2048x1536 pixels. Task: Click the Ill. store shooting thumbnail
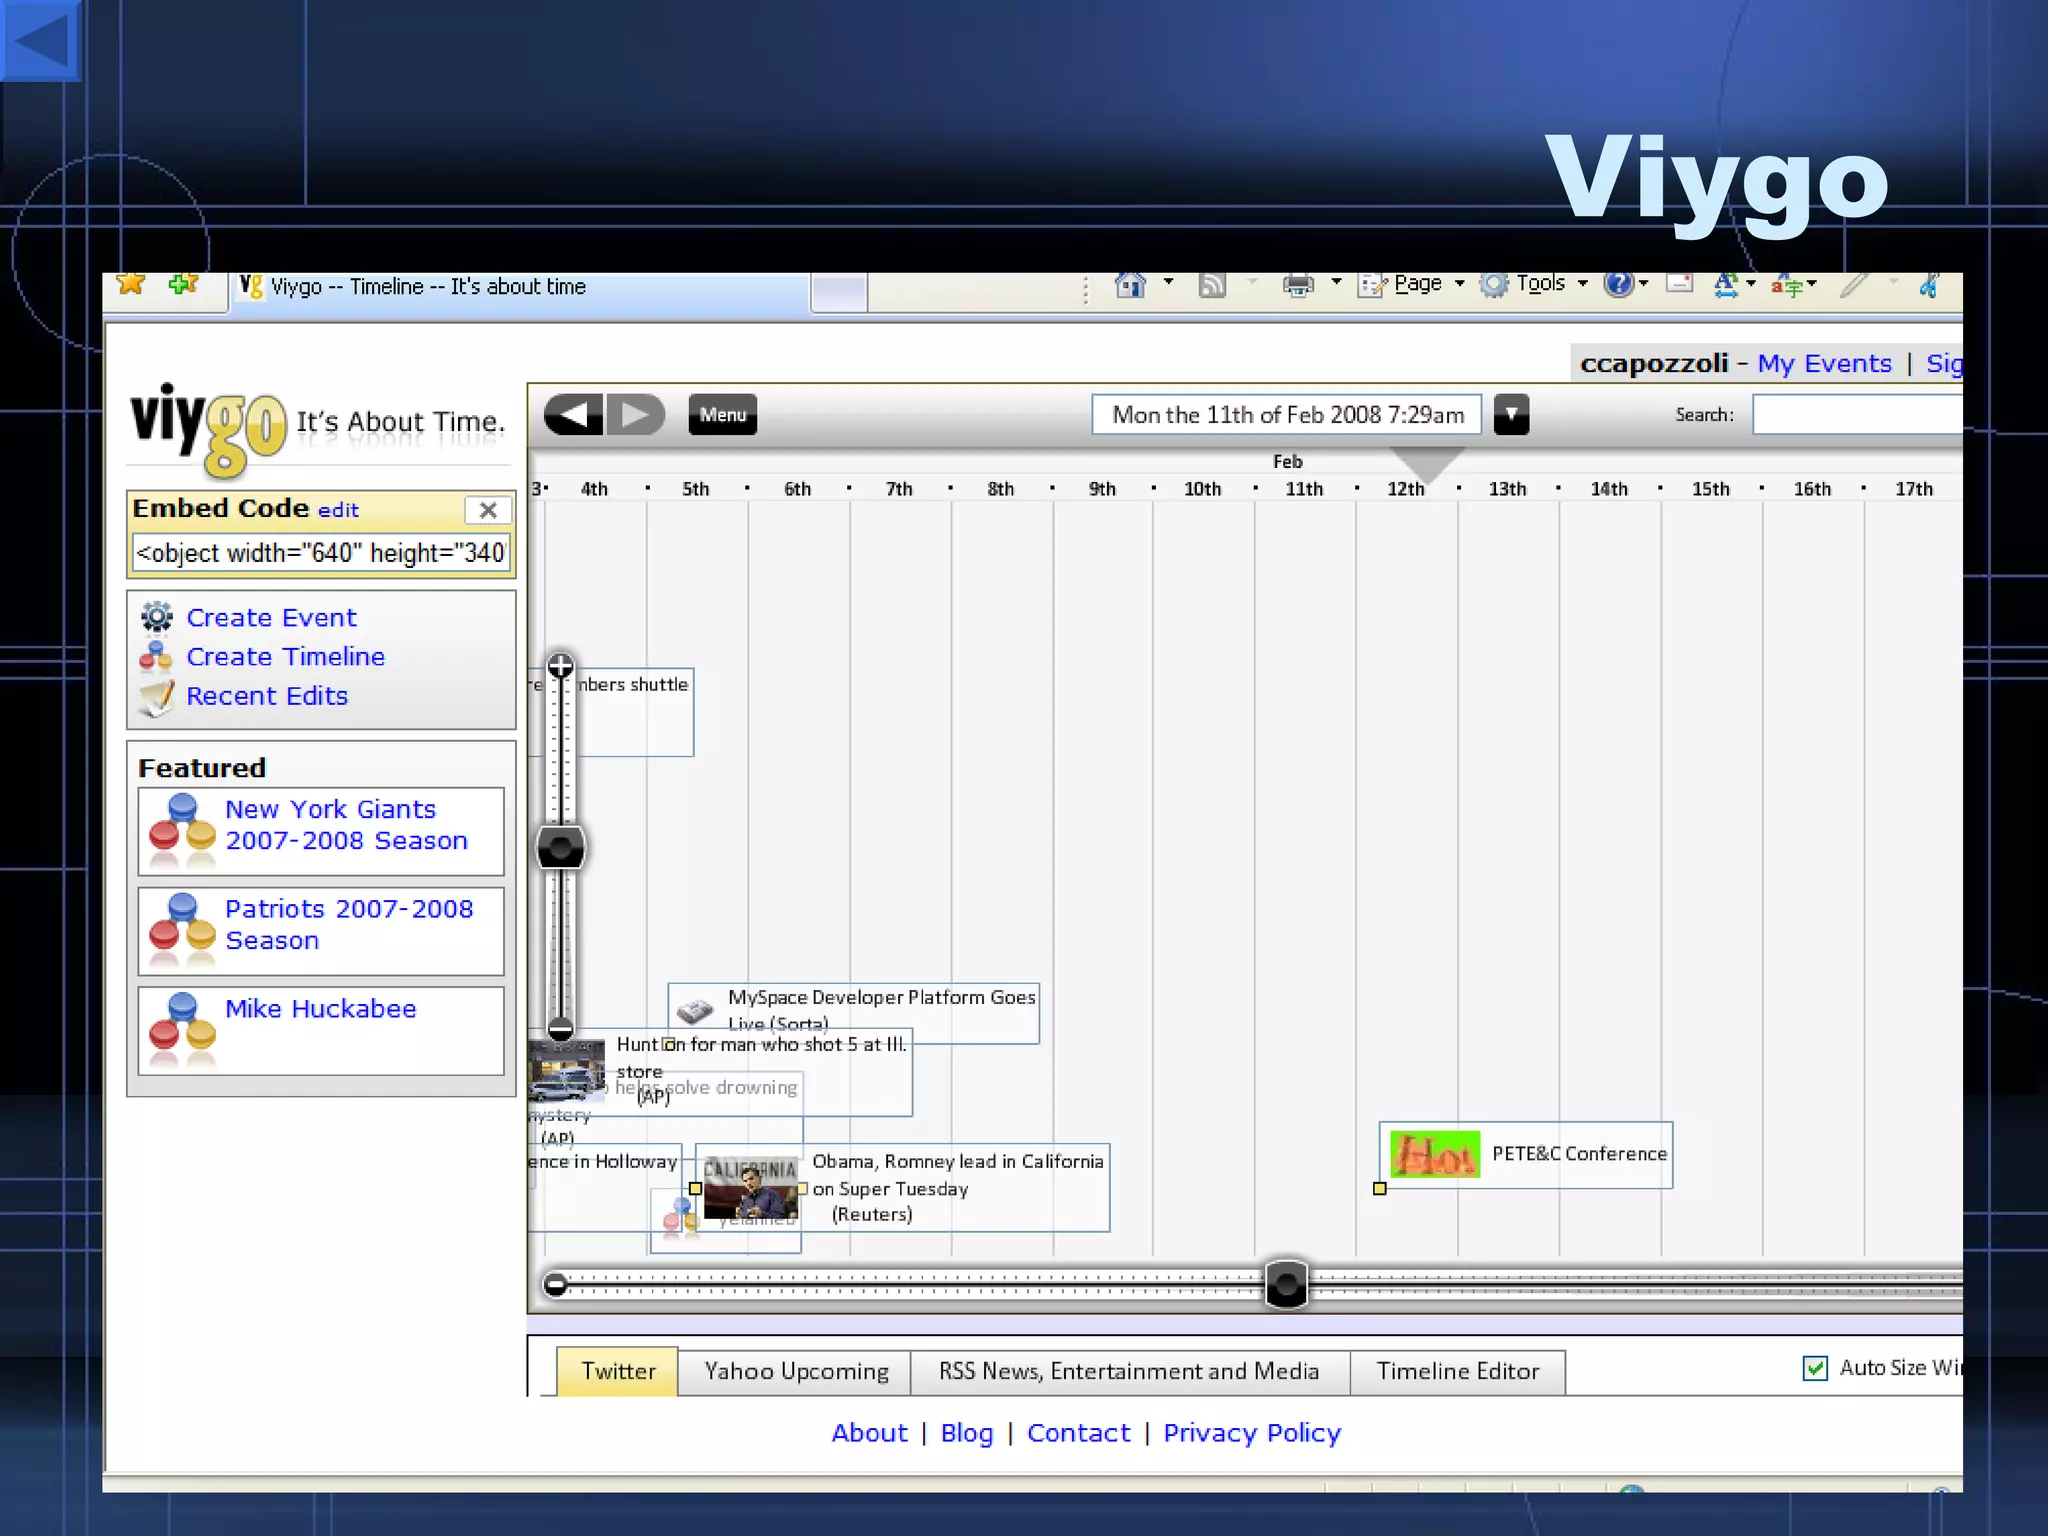pos(567,1070)
